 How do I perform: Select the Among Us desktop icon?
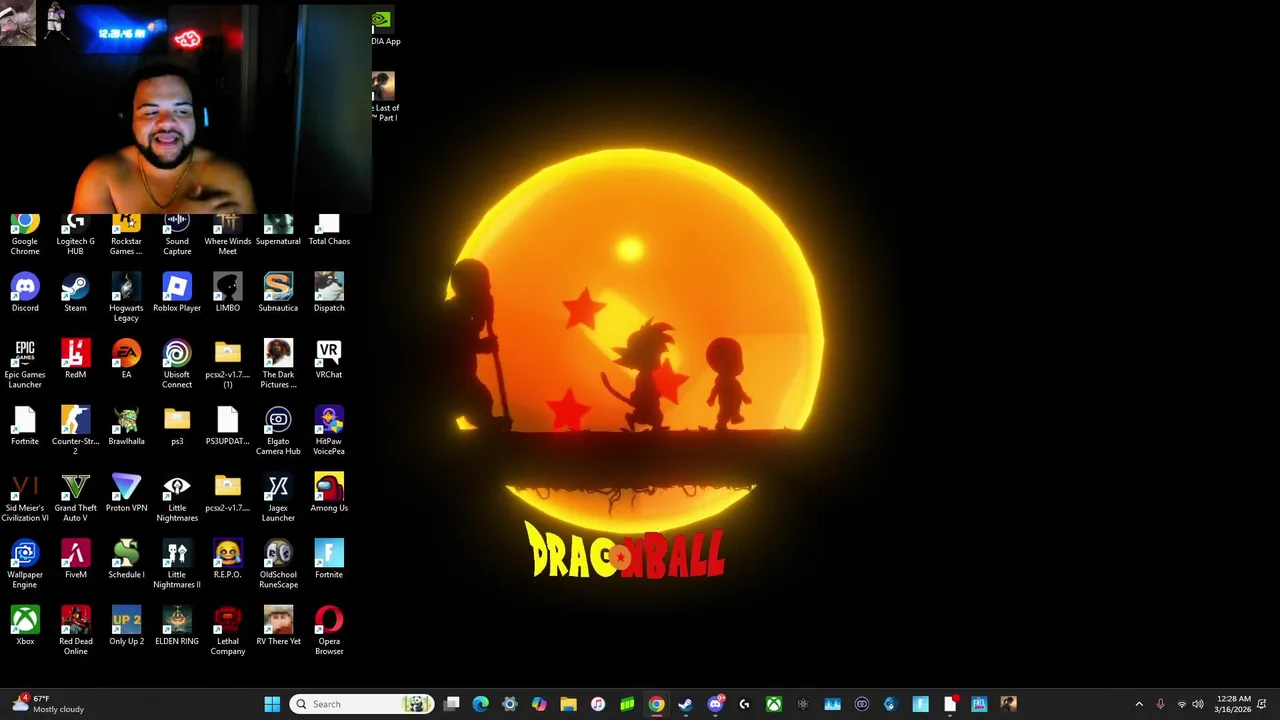329,493
